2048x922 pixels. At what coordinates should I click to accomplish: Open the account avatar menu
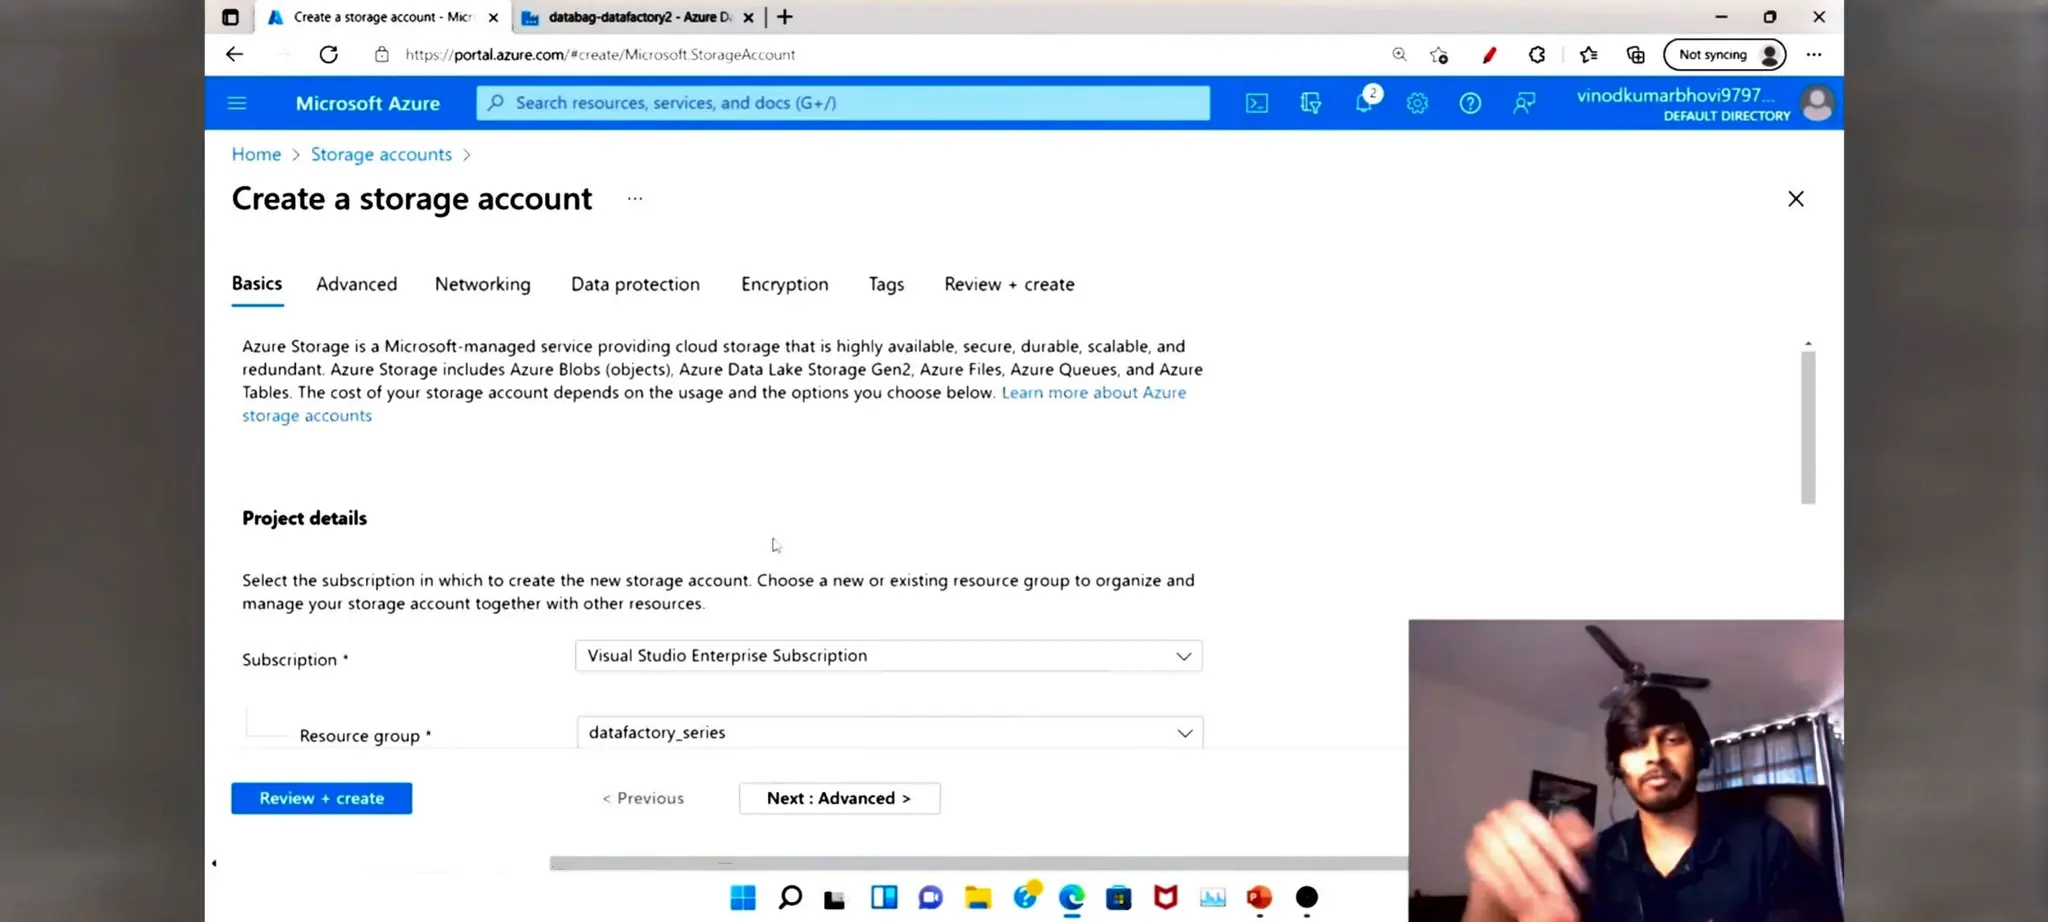[1817, 103]
